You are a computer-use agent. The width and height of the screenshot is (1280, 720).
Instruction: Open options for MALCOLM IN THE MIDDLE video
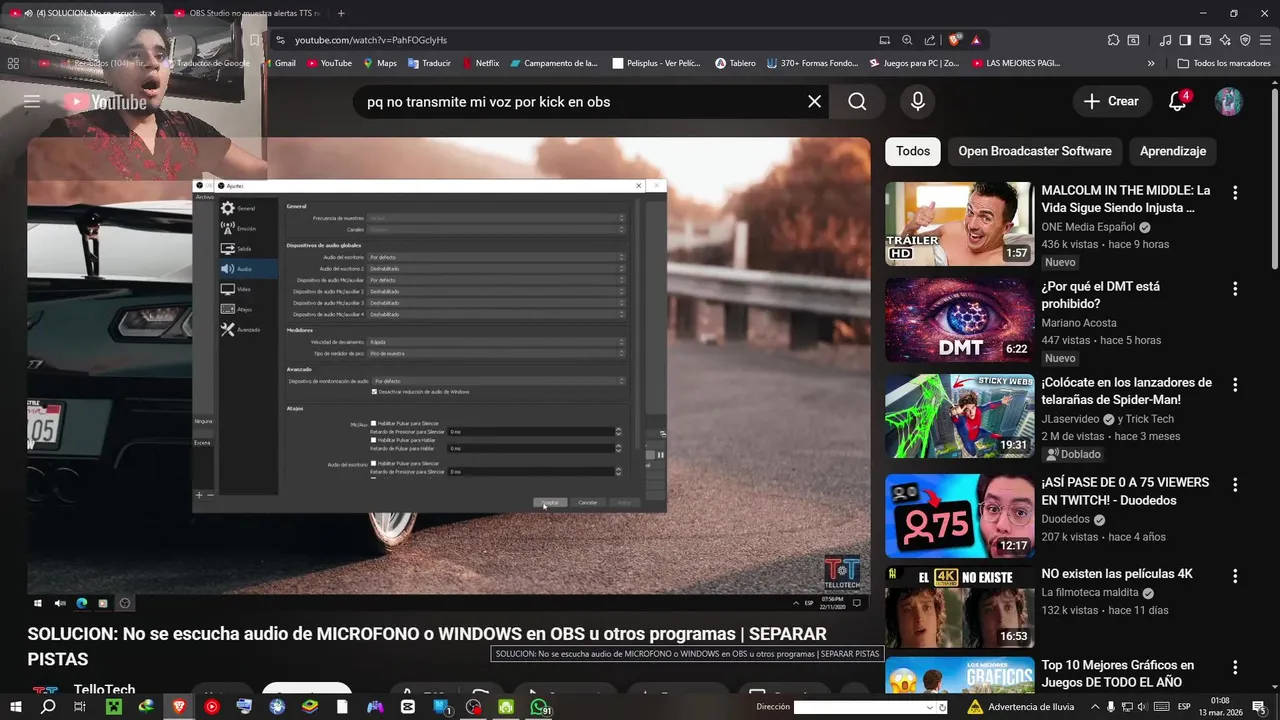(x=1235, y=193)
